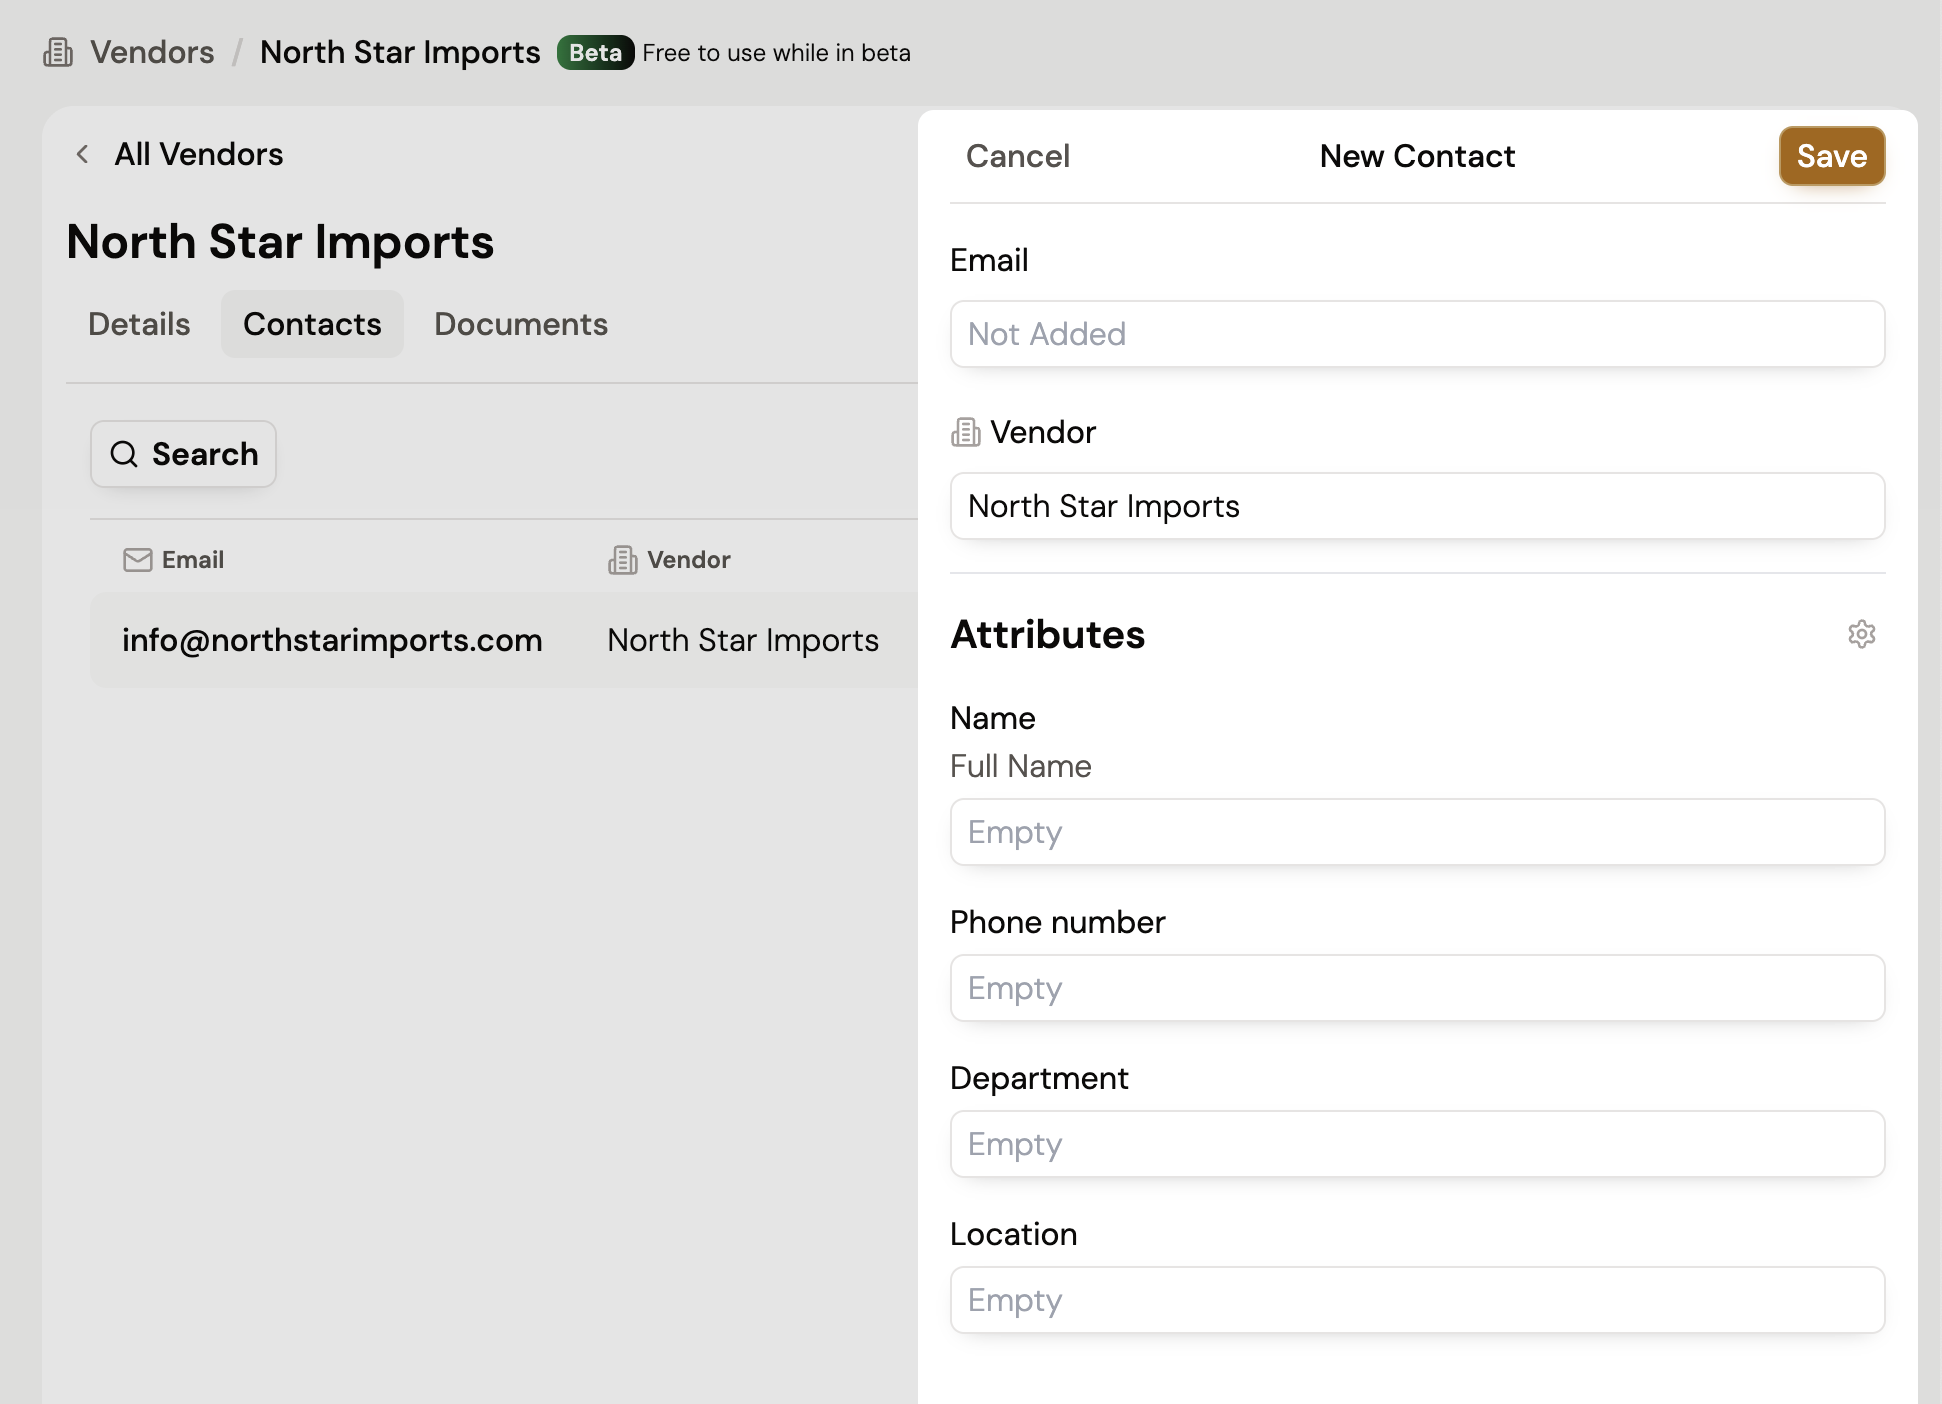The height and width of the screenshot is (1404, 1942).
Task: Click the Vendor column building icon
Action: [x=622, y=560]
